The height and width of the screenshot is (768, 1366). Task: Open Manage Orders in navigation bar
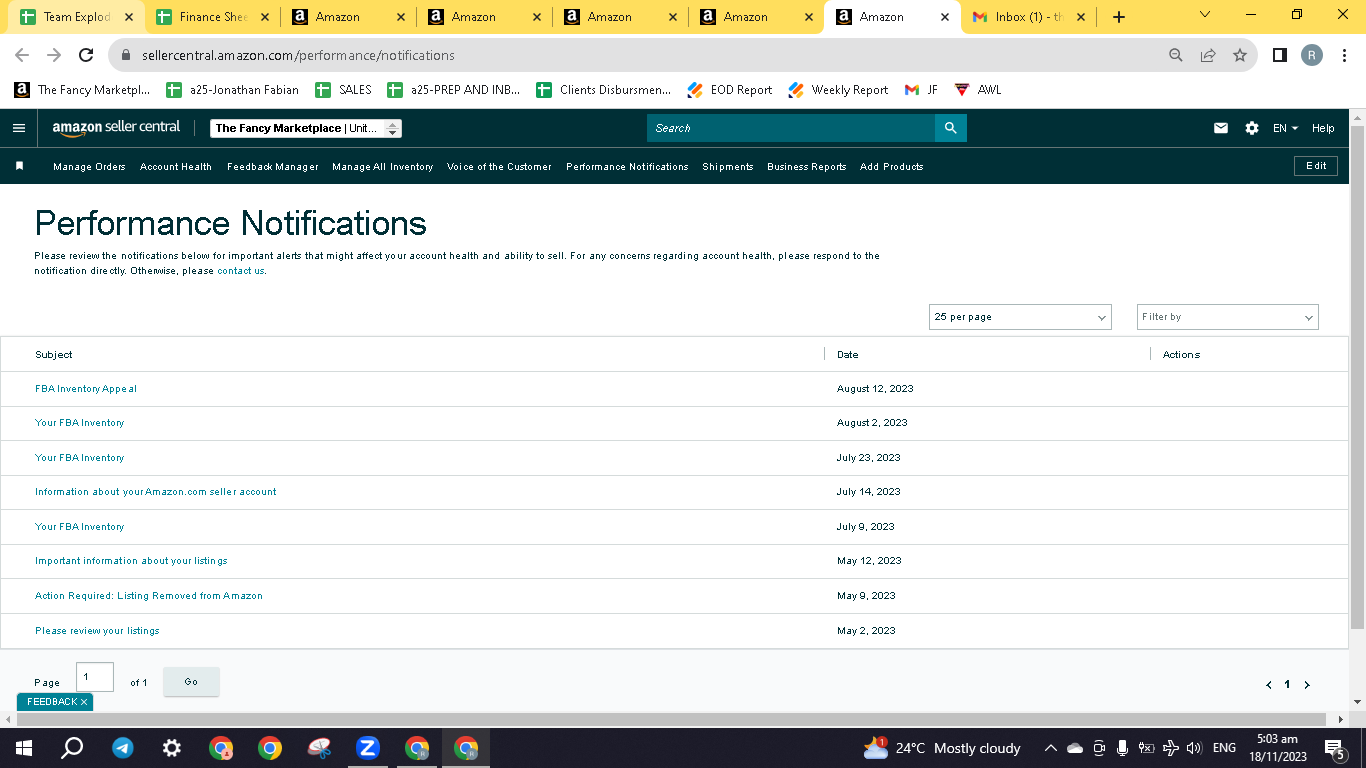[89, 167]
